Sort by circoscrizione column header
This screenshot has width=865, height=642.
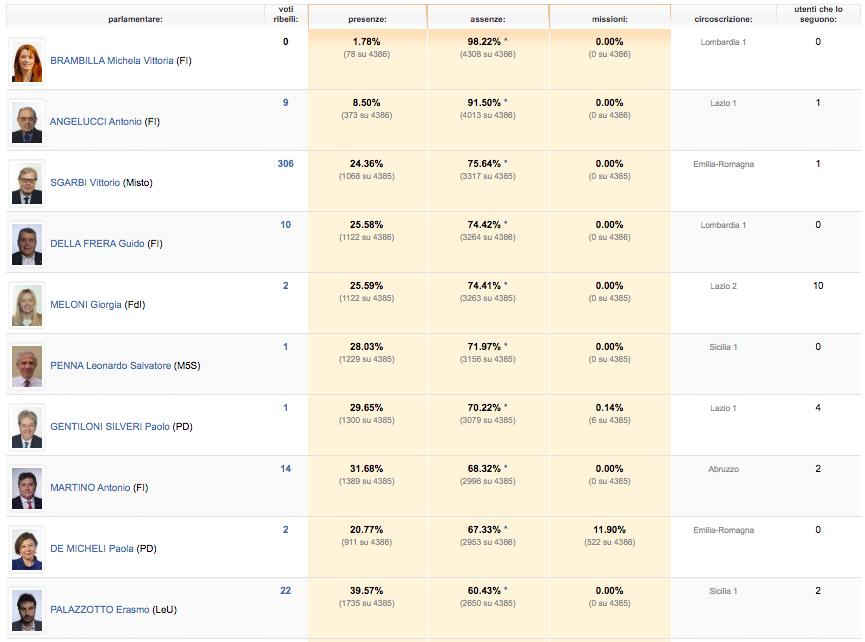pyautogui.click(x=723, y=19)
